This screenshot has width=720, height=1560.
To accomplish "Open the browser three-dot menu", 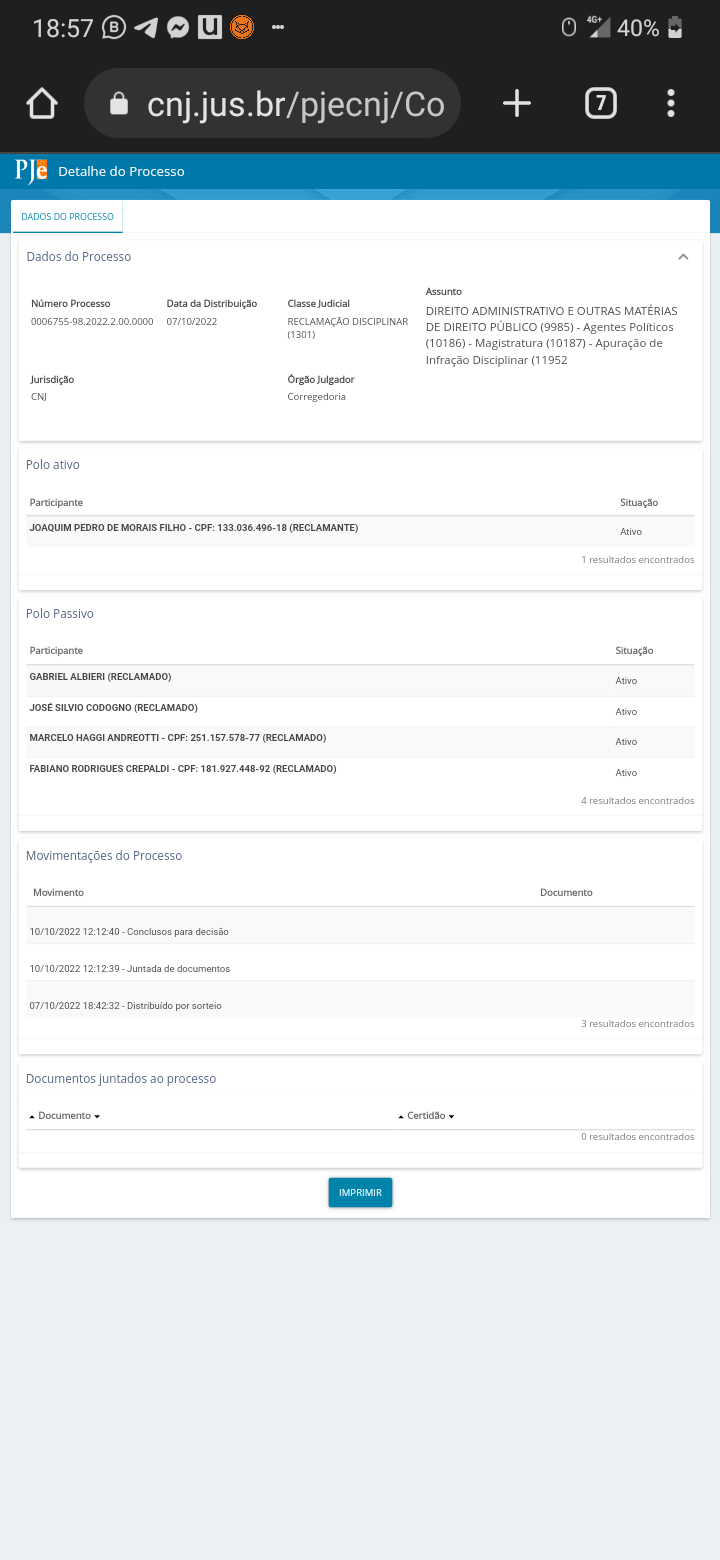I will click(x=671, y=103).
